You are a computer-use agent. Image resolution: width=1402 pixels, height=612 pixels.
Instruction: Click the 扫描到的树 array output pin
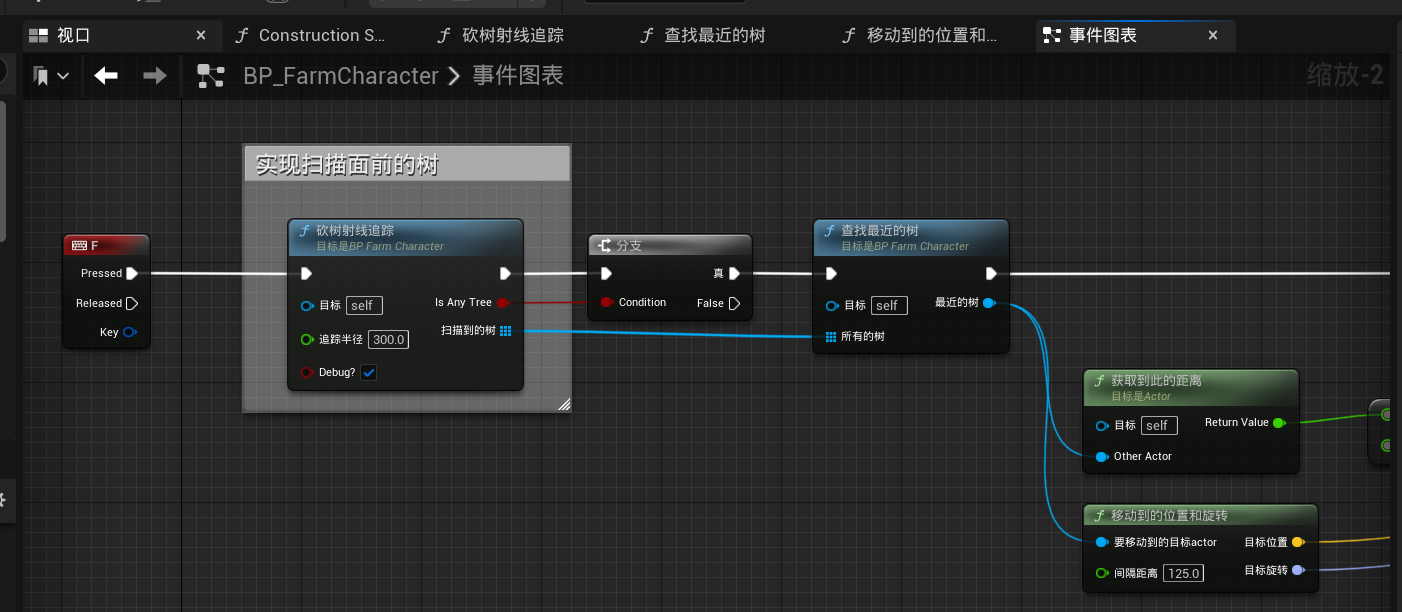(x=505, y=330)
